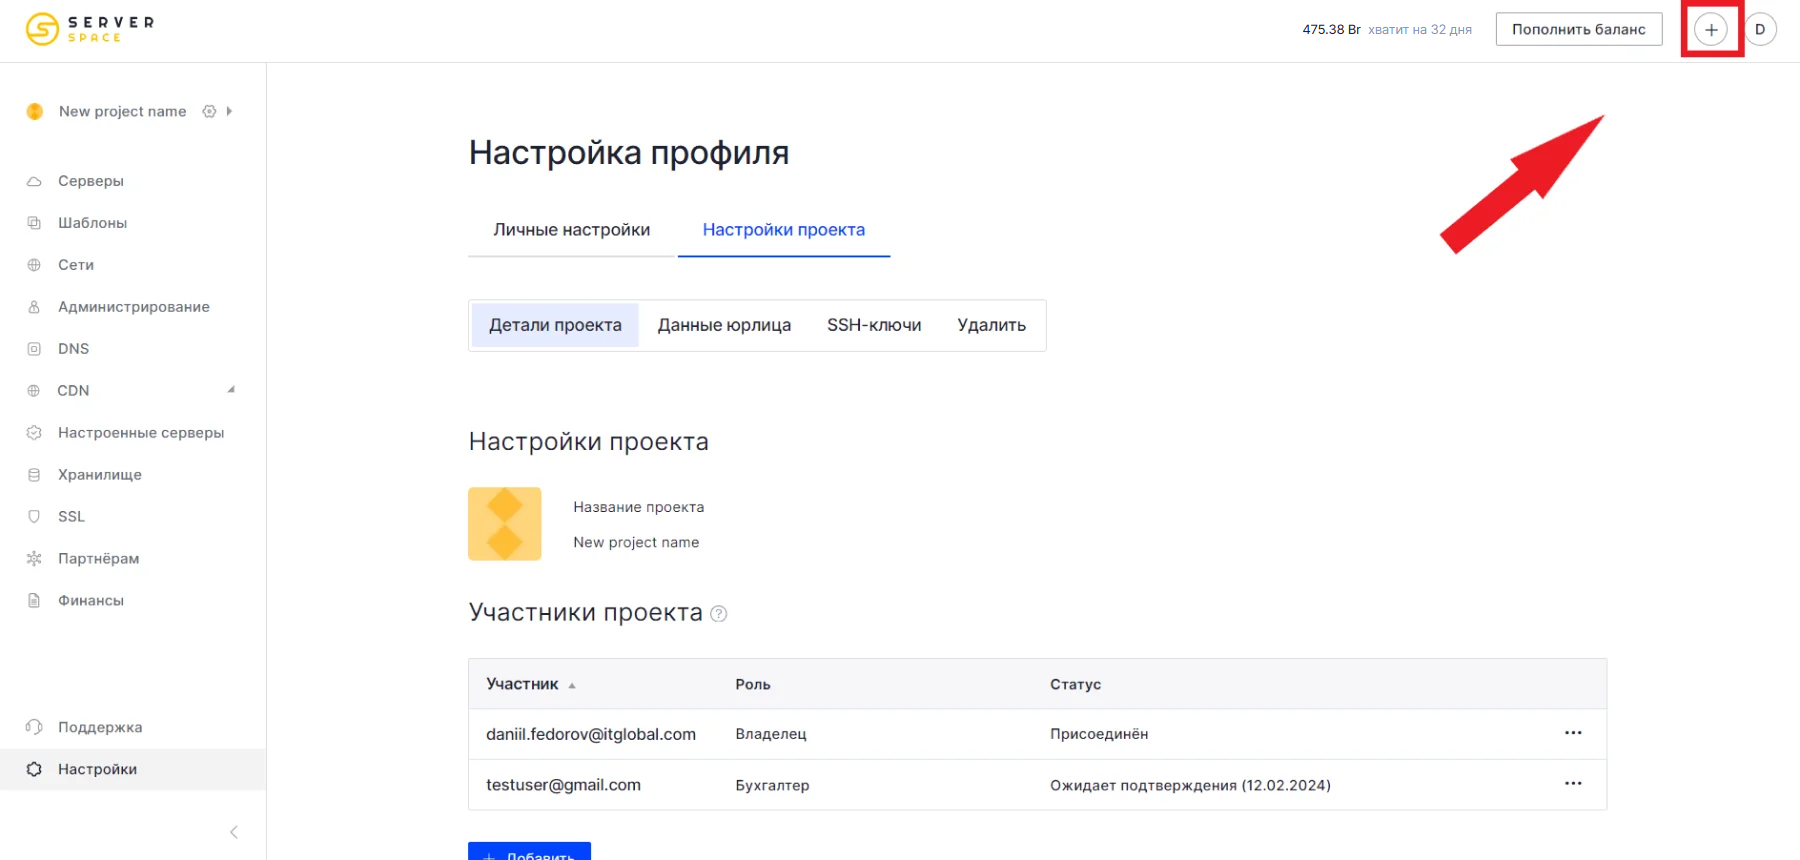Click the DNS sidebar icon
Viewport: 1800px width, 860px height.
point(34,349)
